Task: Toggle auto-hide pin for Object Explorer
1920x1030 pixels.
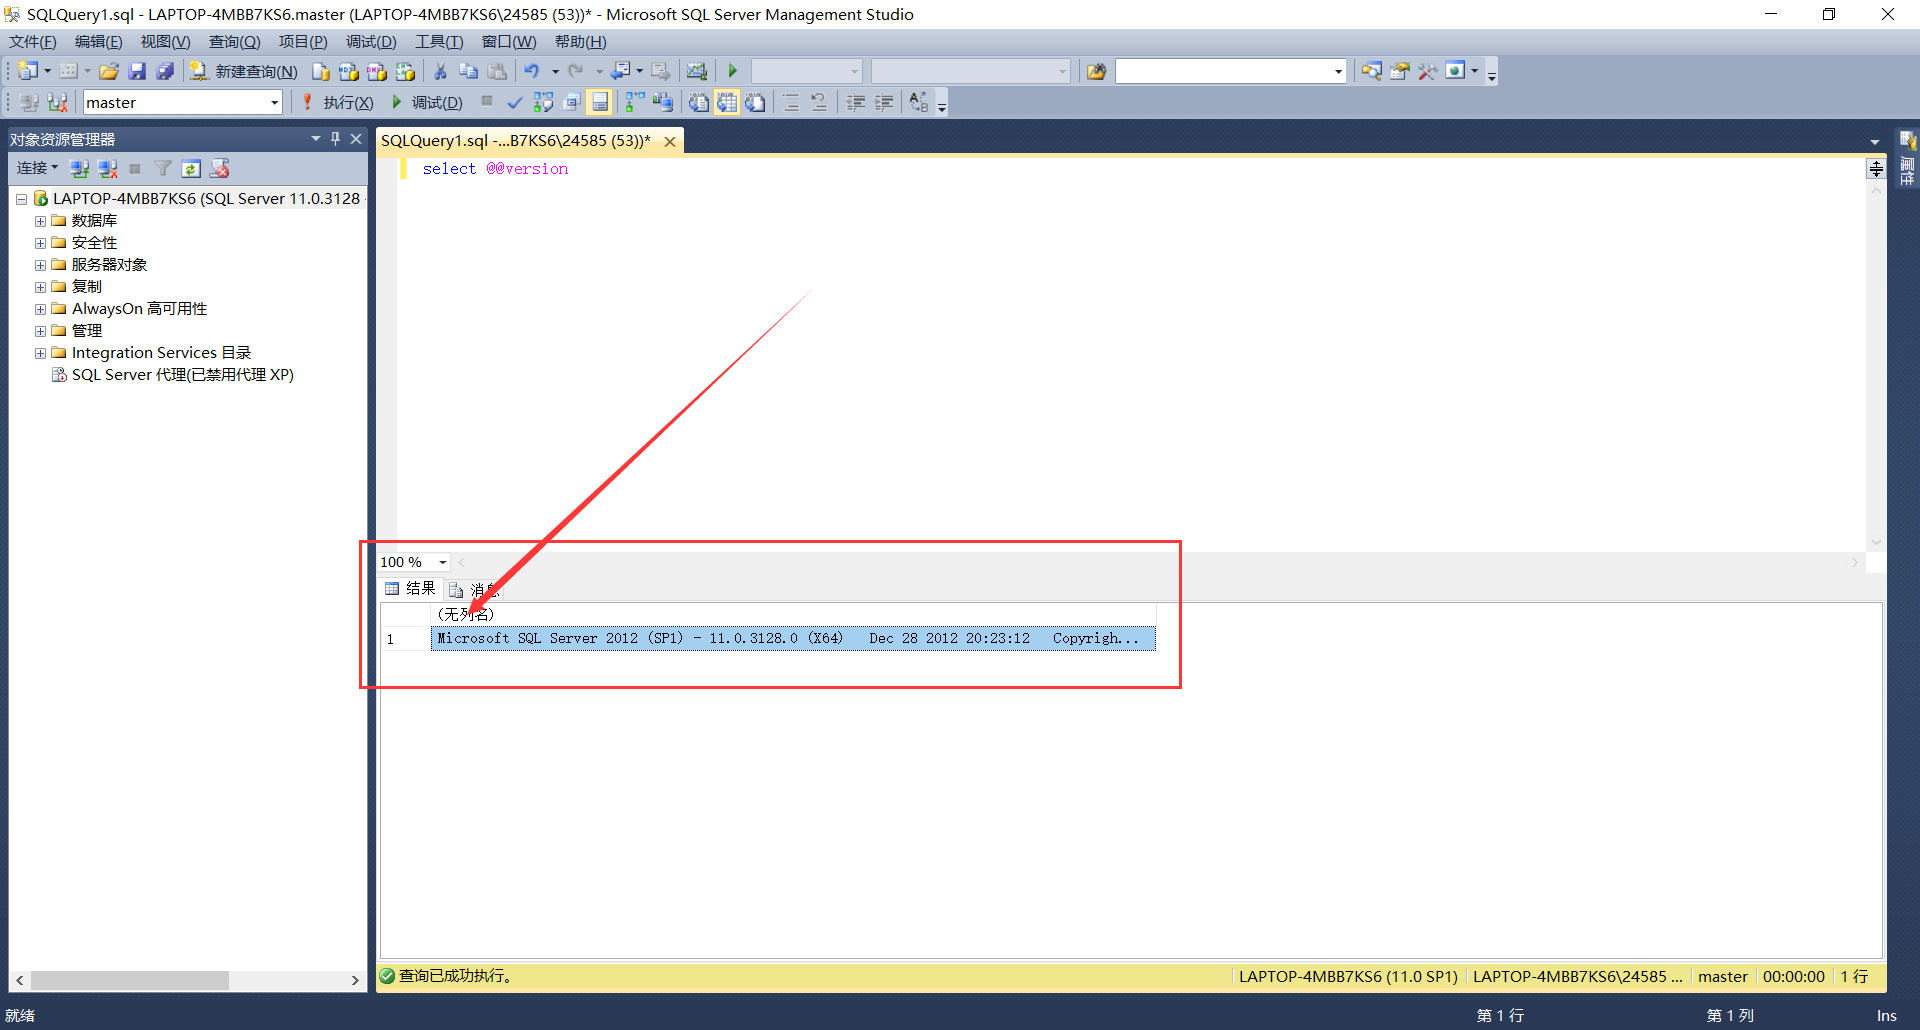Action: coord(335,139)
